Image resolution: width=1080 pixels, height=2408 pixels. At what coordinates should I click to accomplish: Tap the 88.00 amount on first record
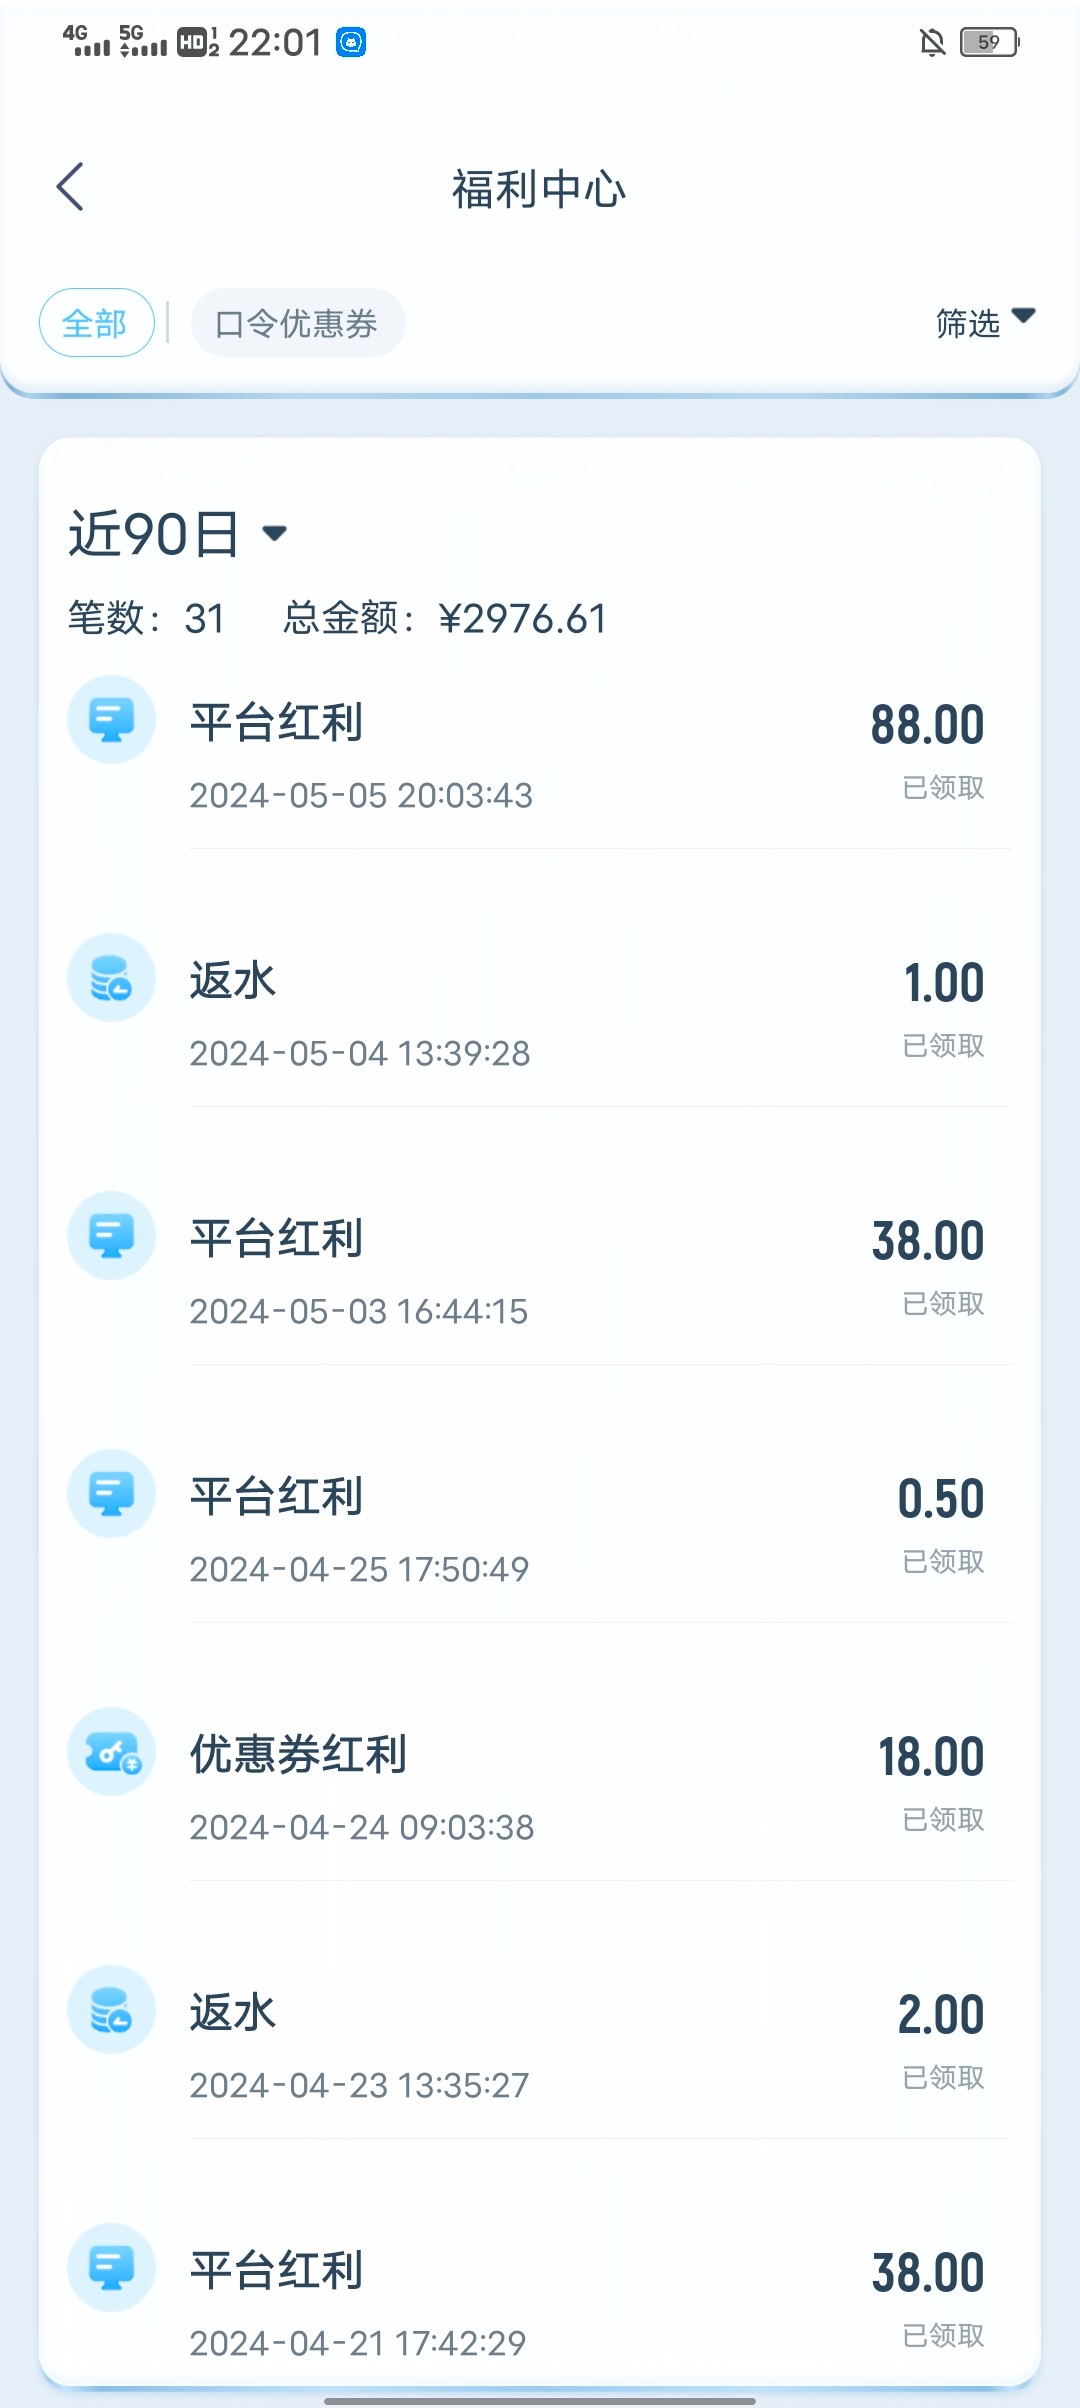(927, 725)
